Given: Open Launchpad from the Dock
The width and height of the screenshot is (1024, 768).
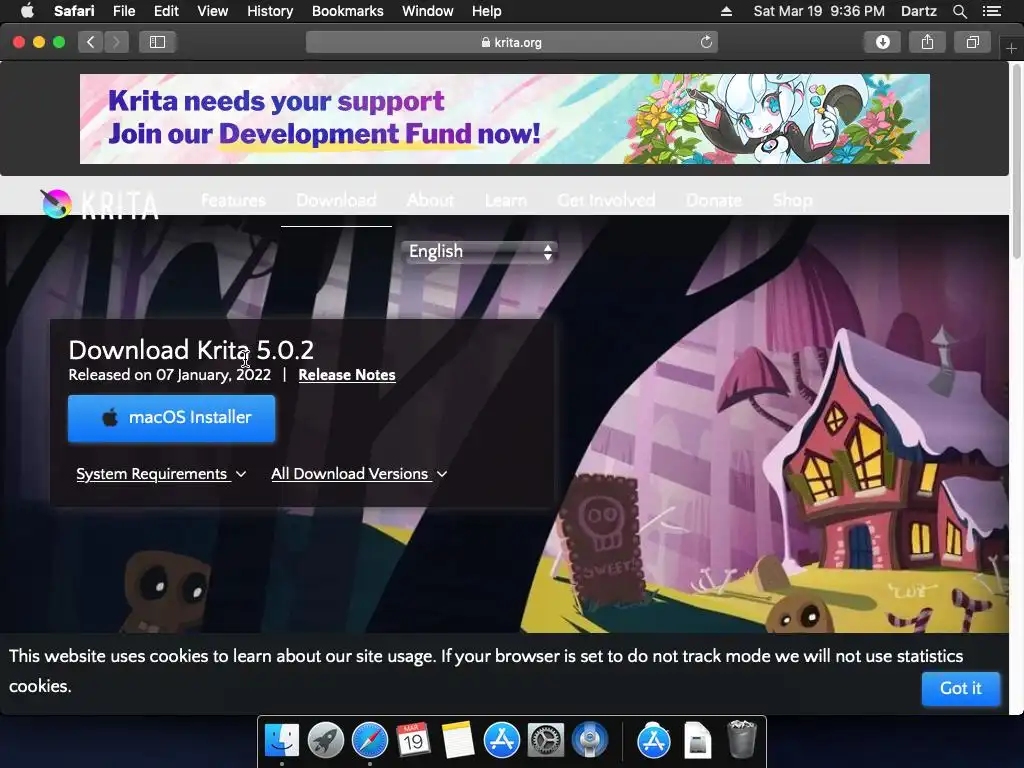Looking at the screenshot, I should [x=325, y=741].
